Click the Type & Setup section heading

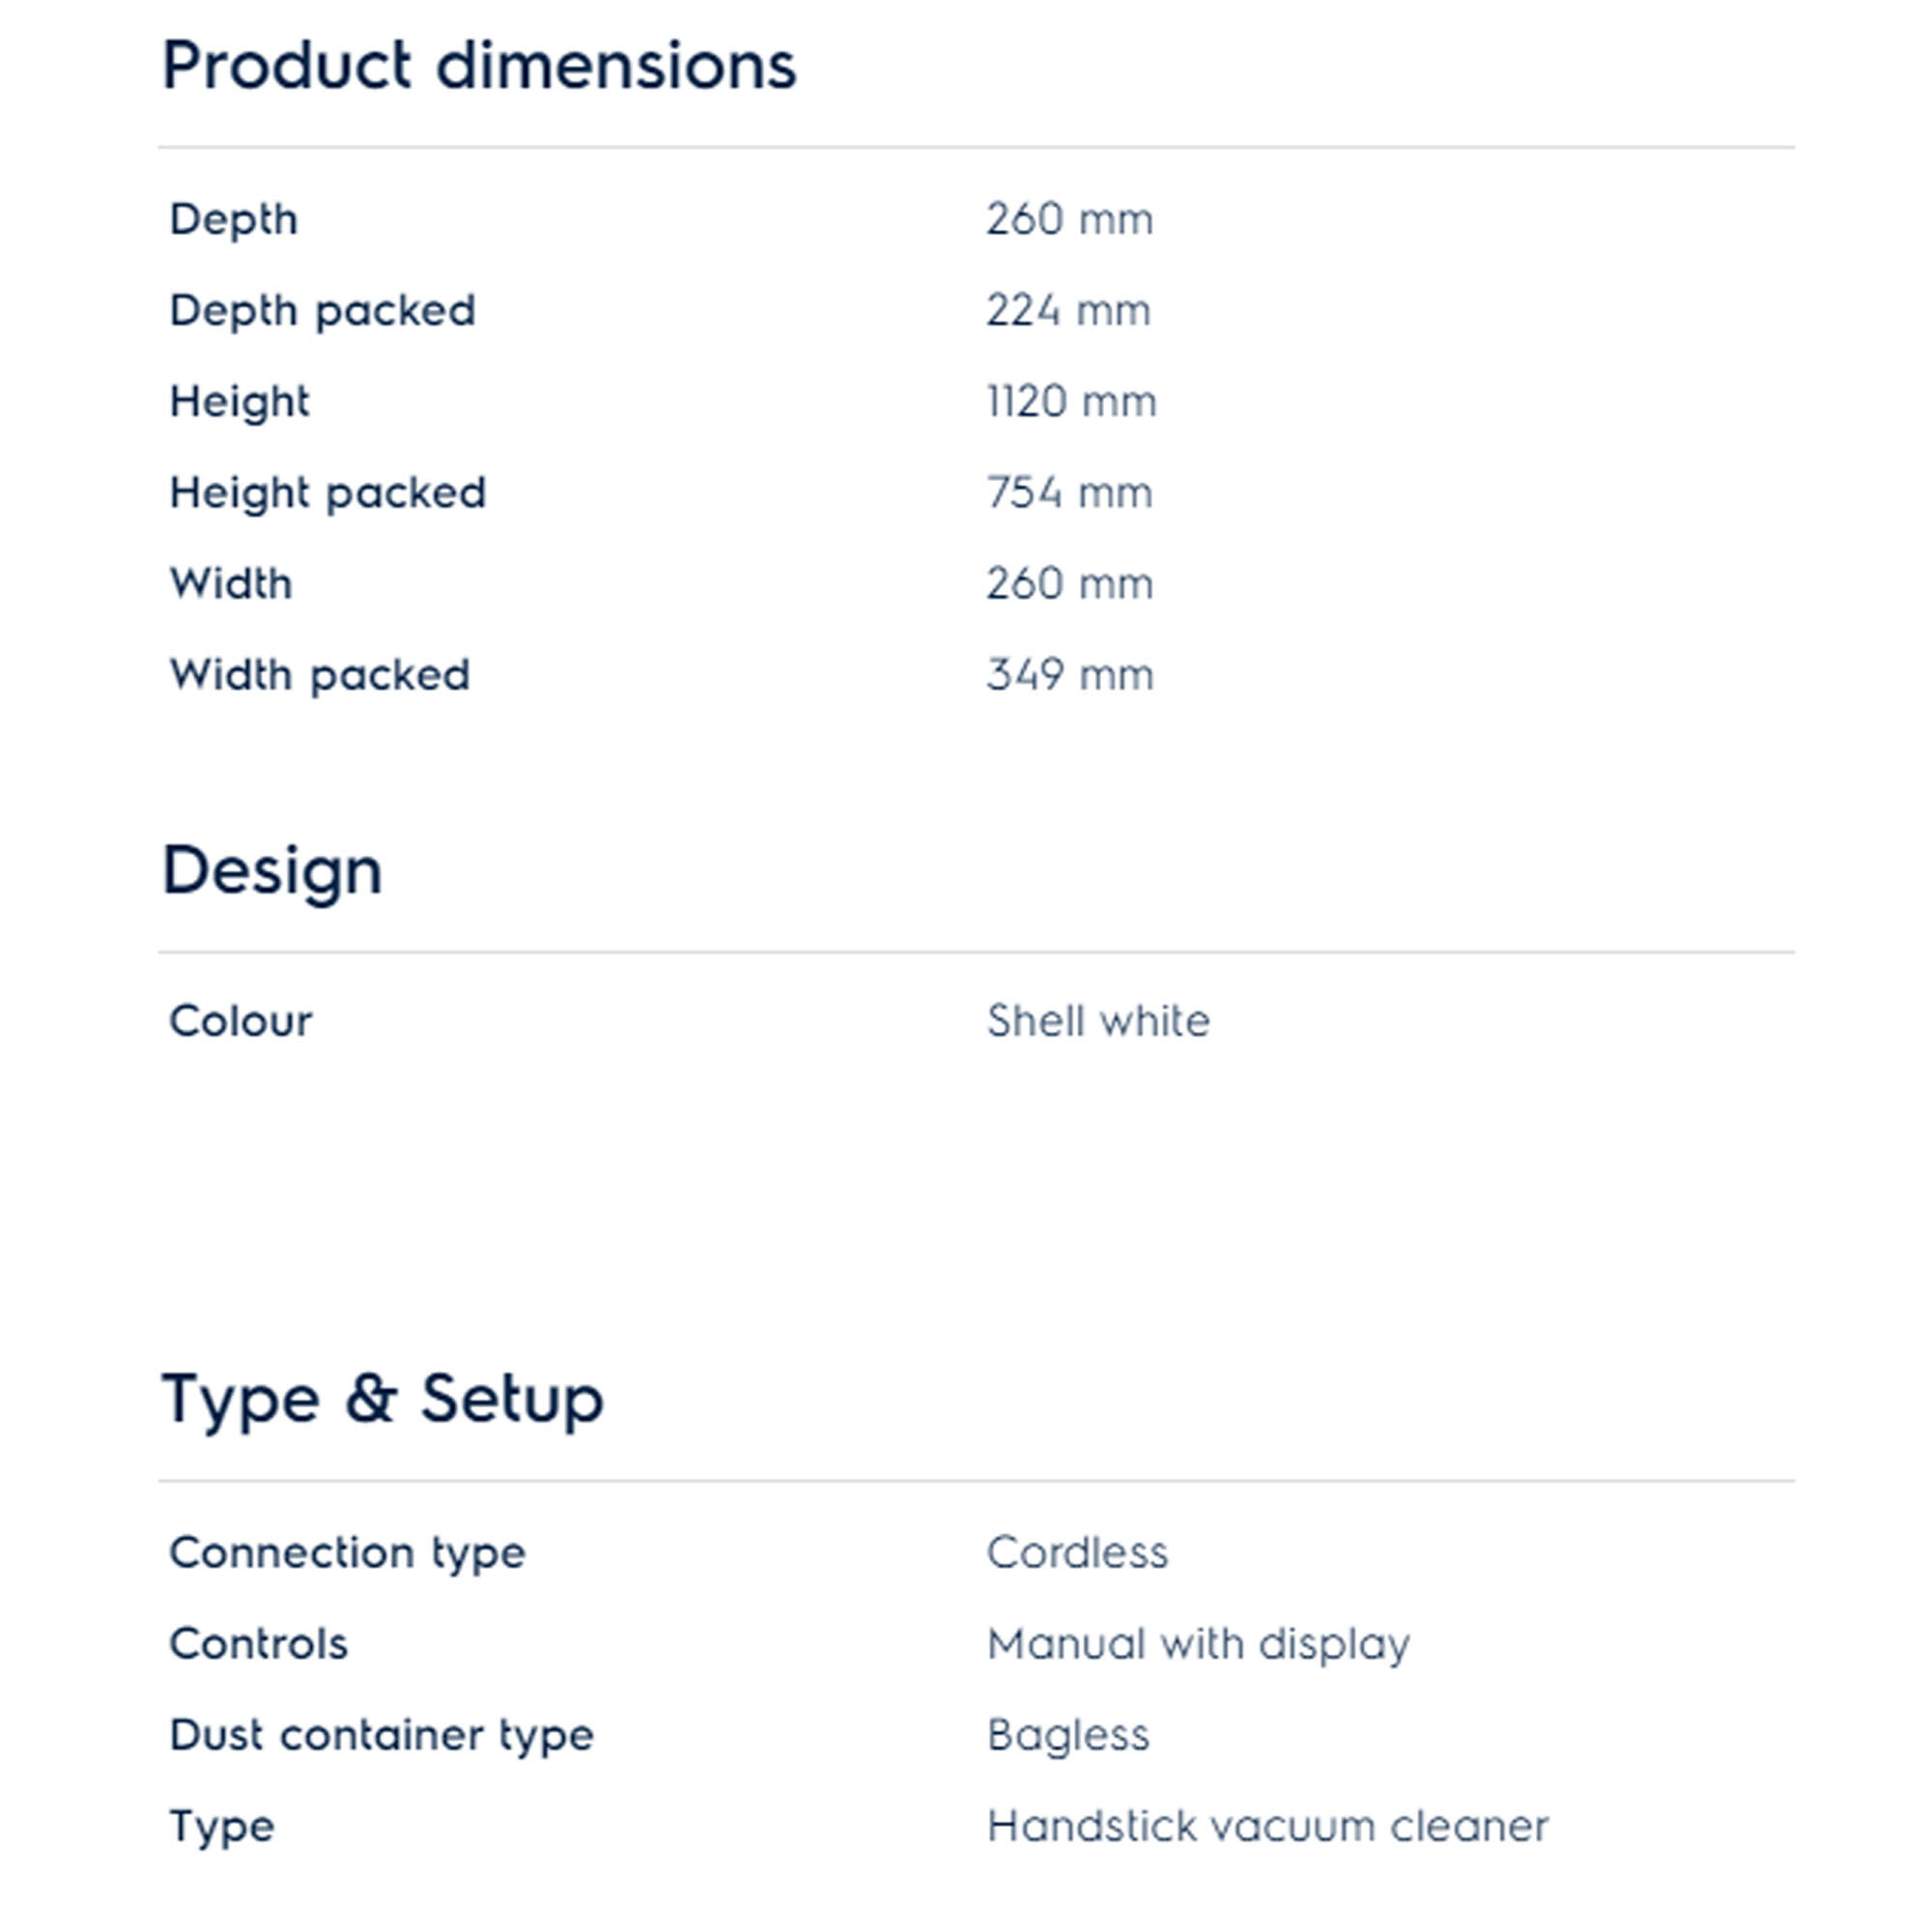tap(382, 1398)
